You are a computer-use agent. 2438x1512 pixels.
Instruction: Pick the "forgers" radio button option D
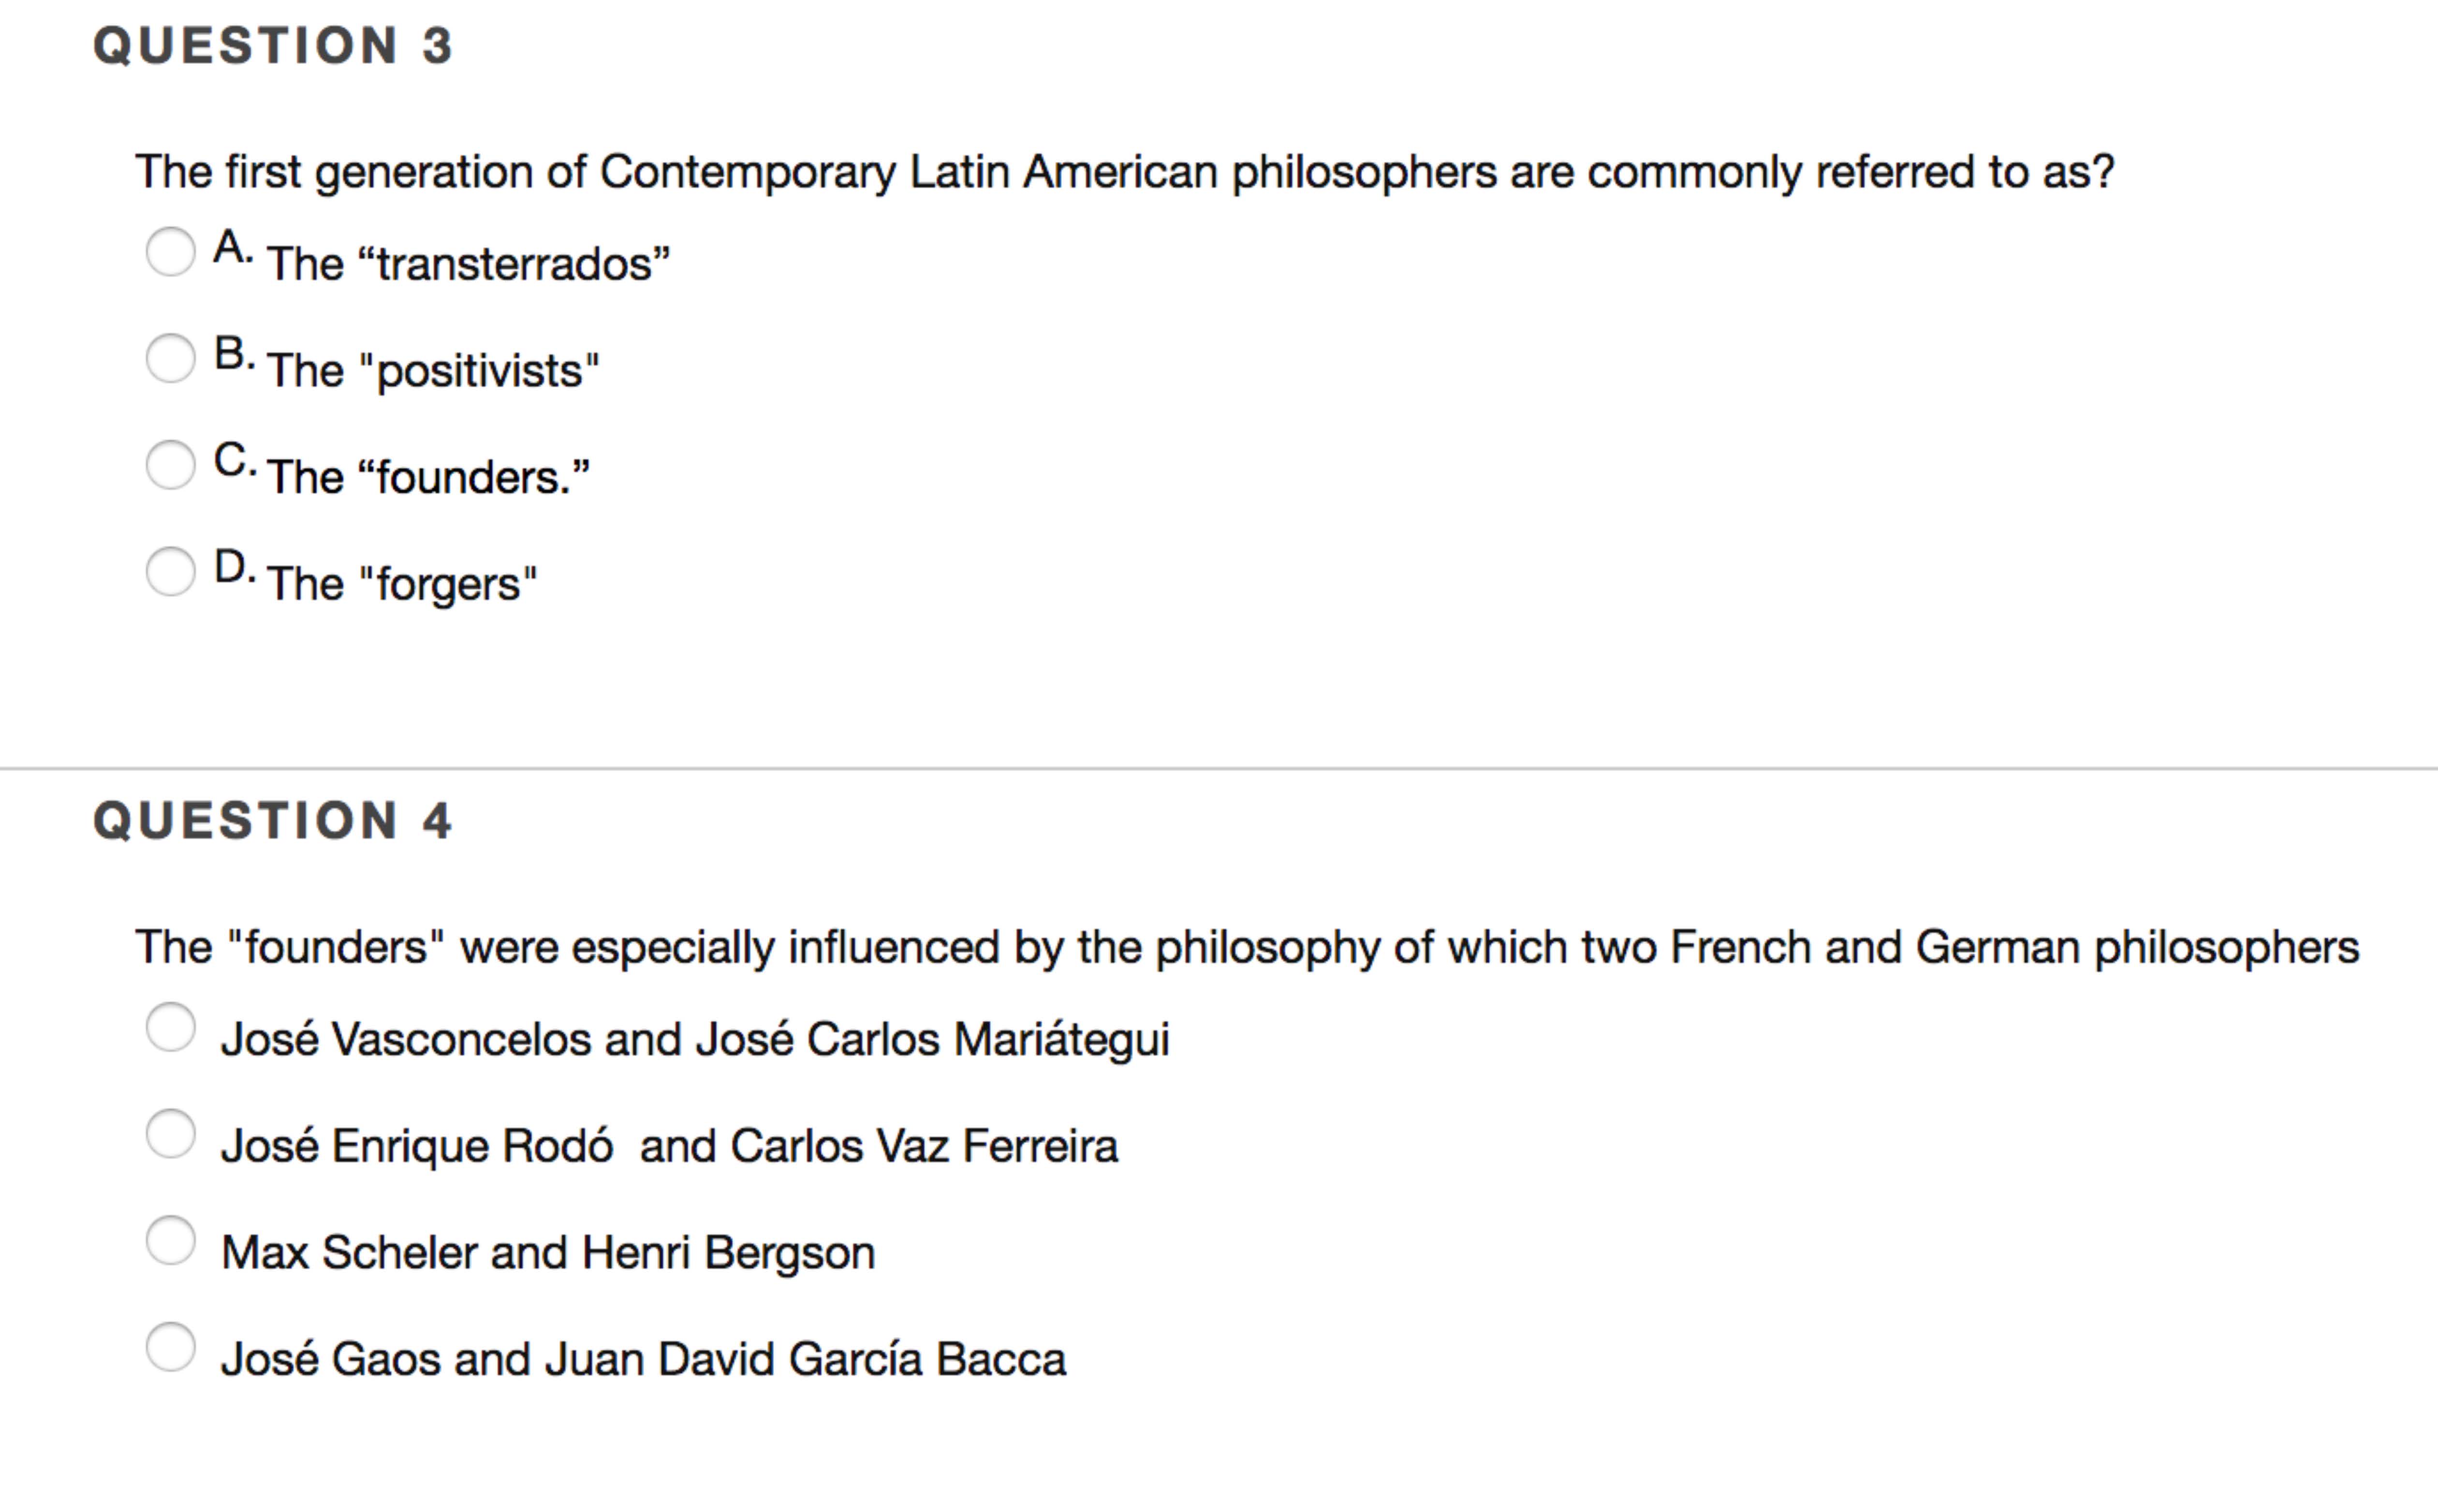point(170,571)
